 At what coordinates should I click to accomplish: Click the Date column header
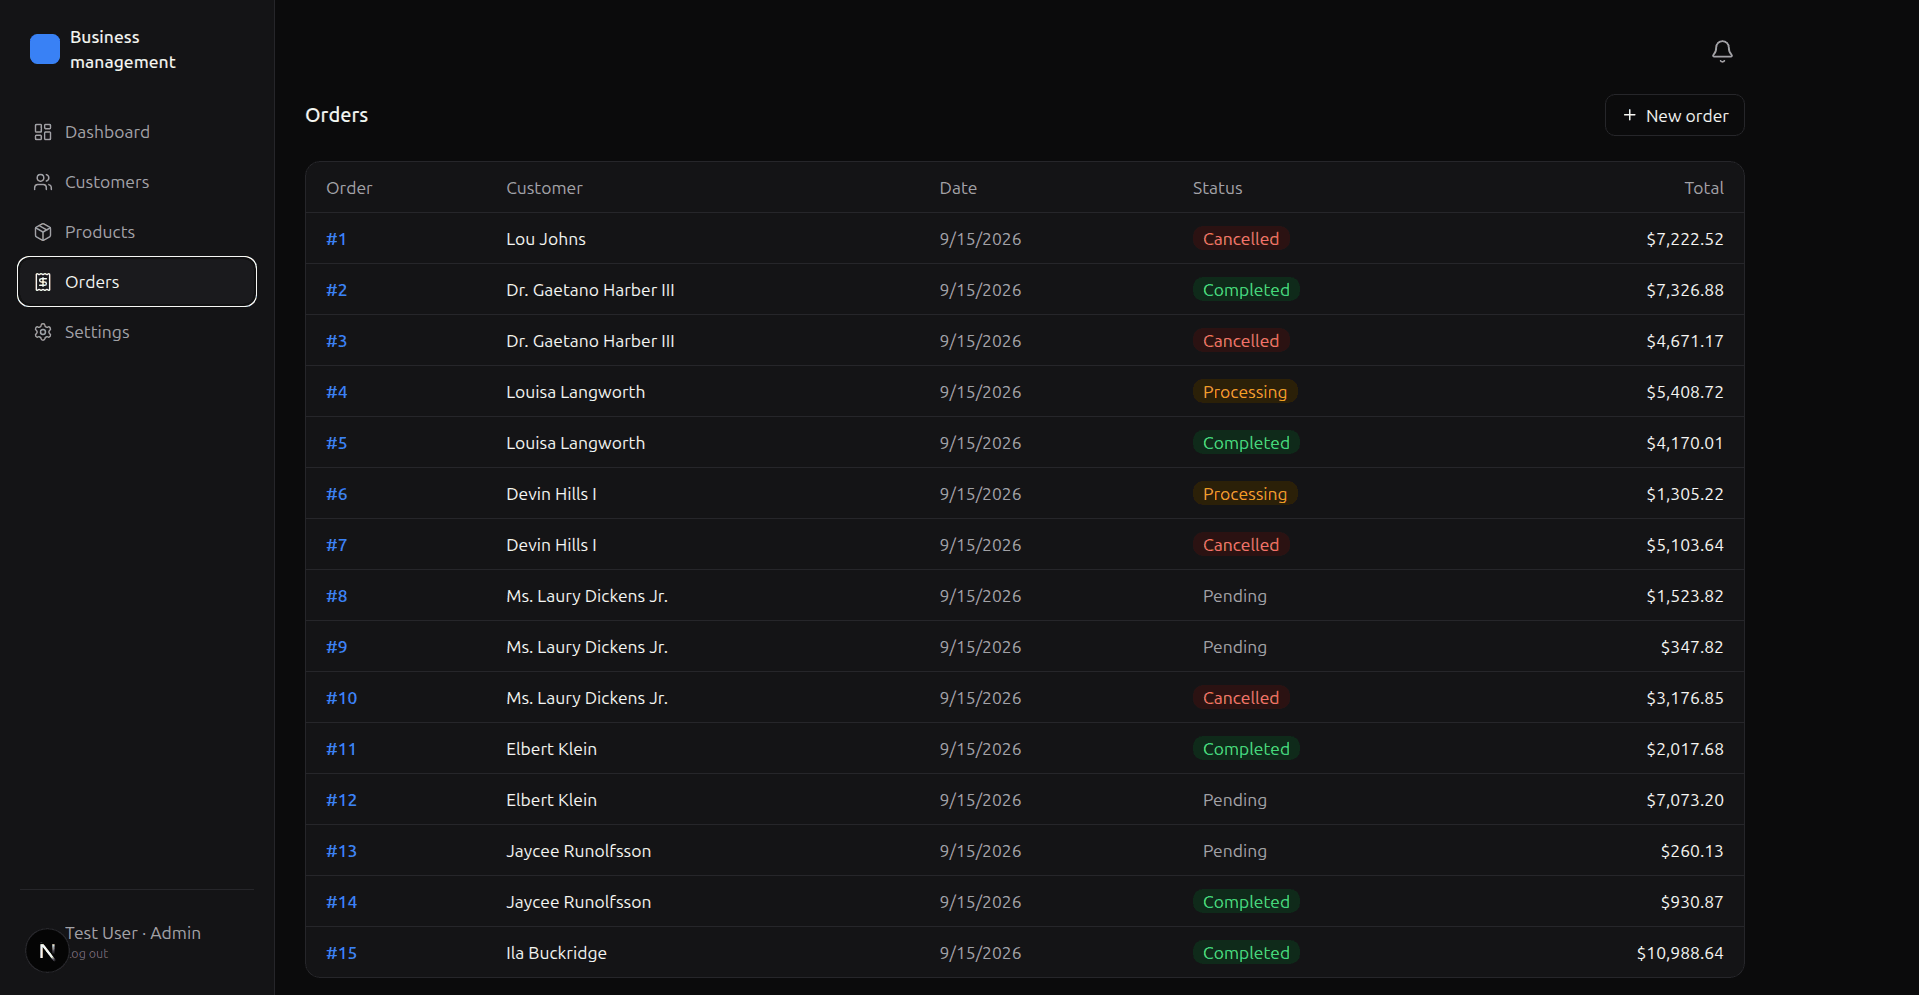coord(958,188)
